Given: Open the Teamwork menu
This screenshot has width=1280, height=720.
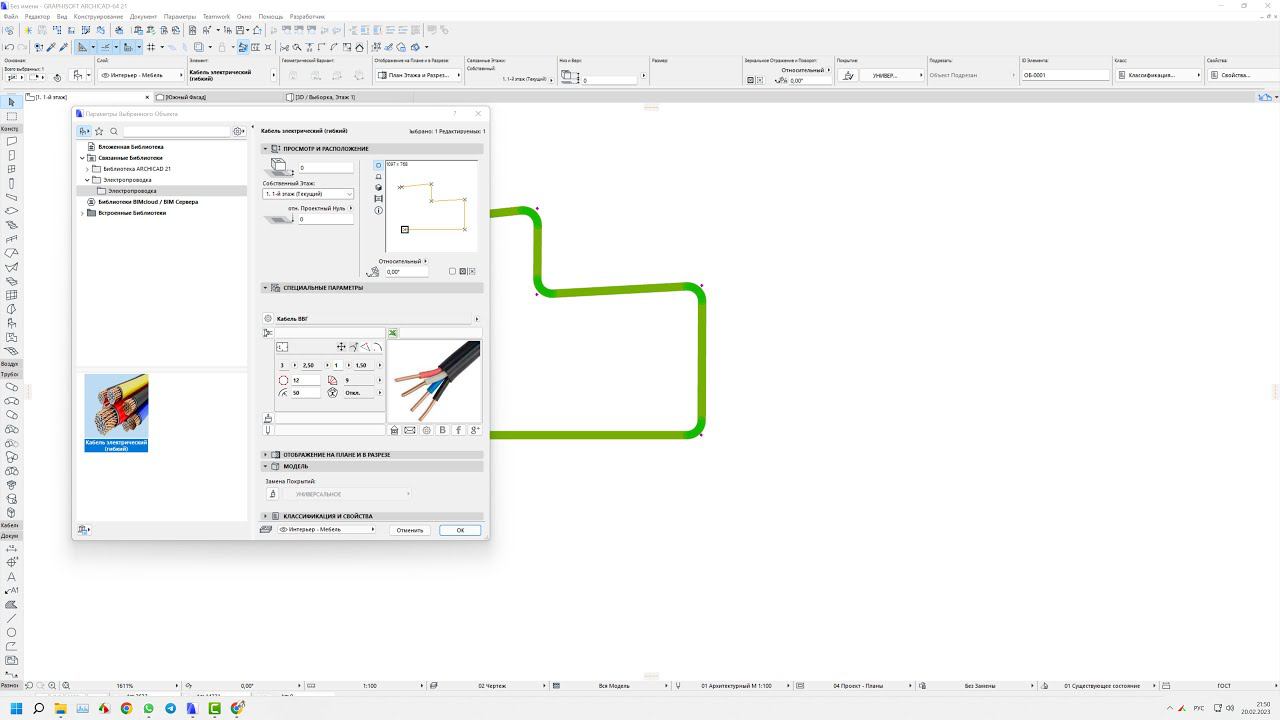Looking at the screenshot, I should pyautogui.click(x=216, y=17).
